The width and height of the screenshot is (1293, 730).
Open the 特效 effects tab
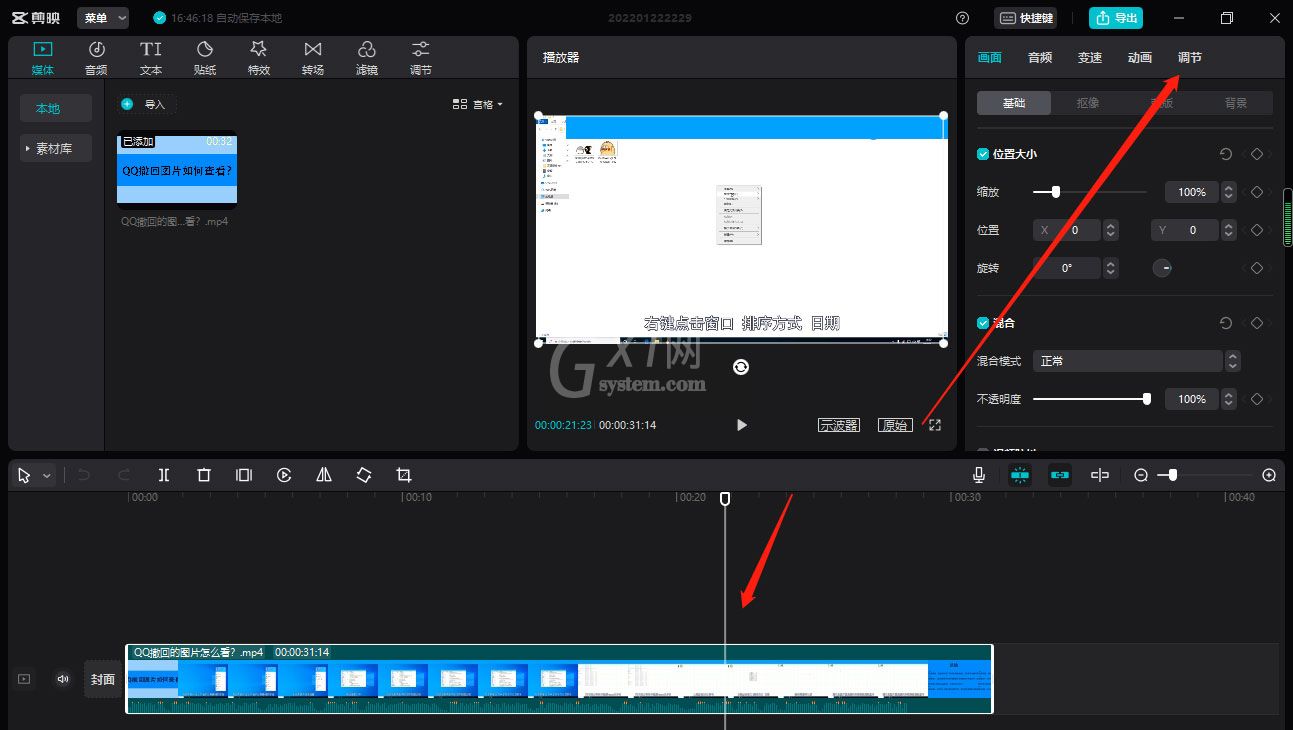pyautogui.click(x=259, y=58)
